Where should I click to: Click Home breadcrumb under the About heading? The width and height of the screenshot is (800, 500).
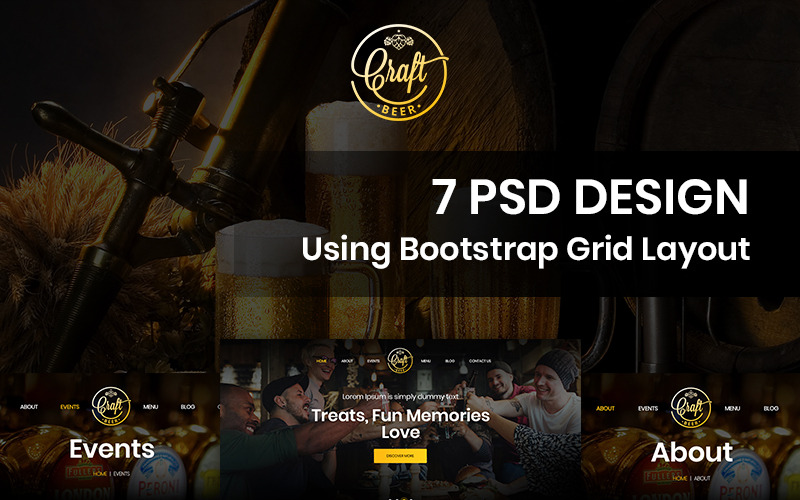pos(680,478)
